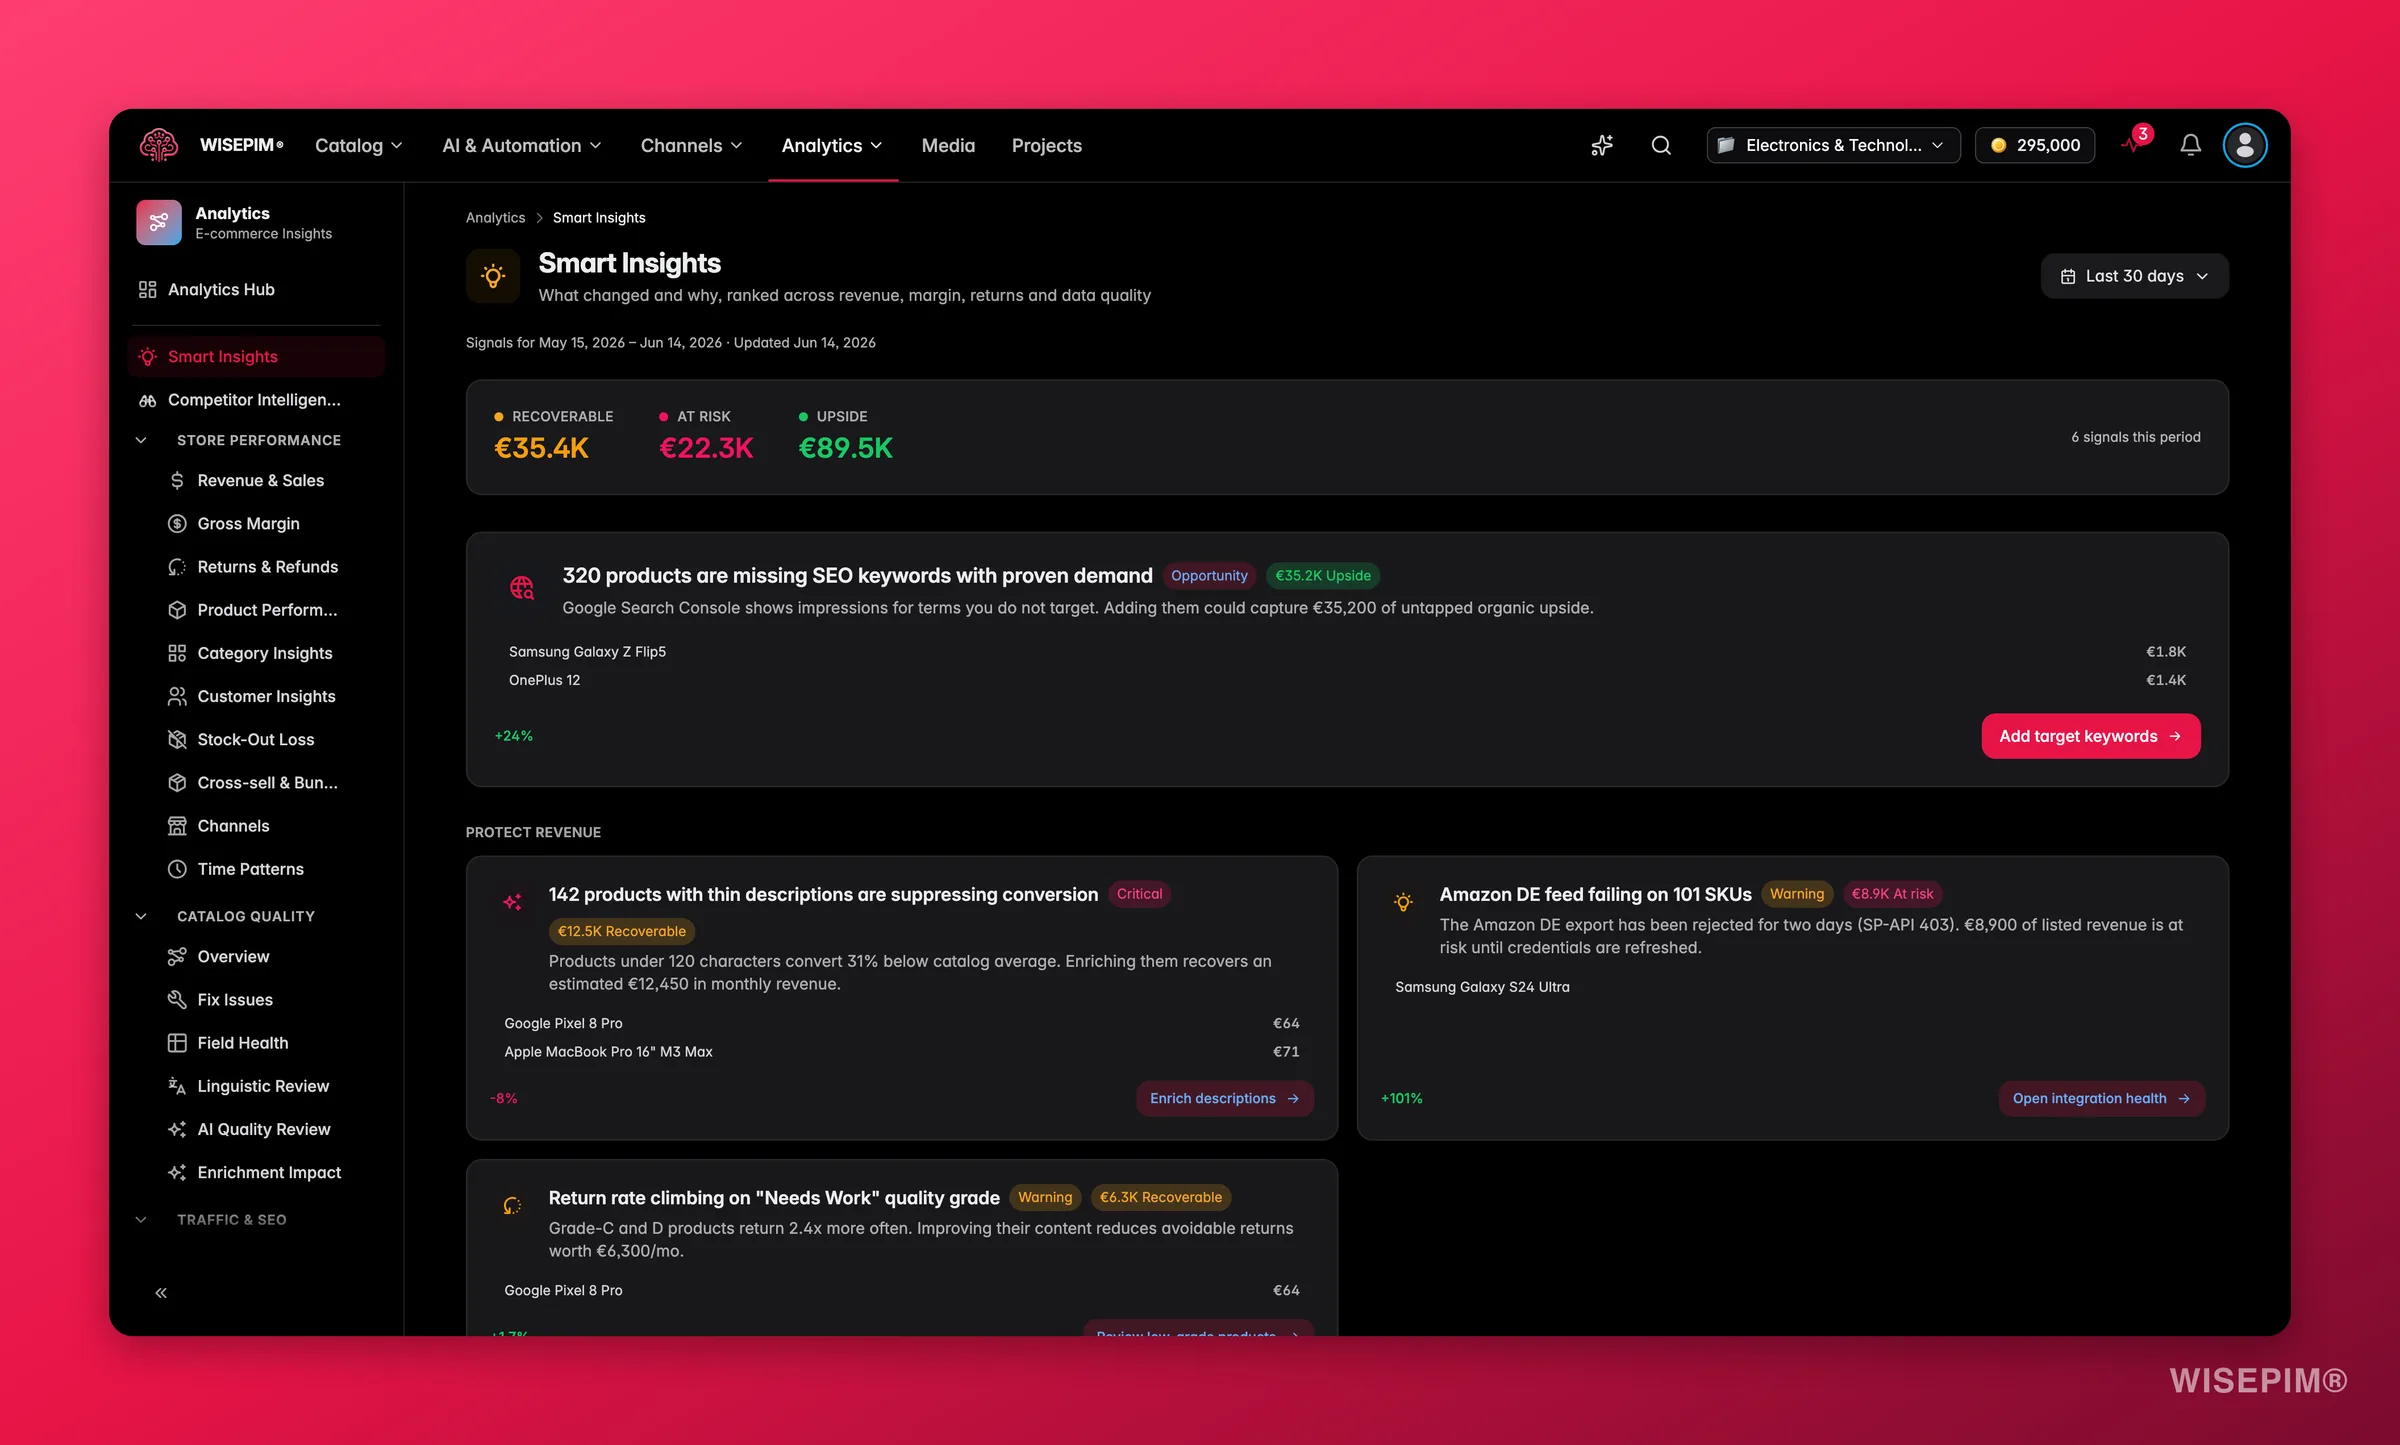Collapse the sidebar with double-chevron icon
This screenshot has height=1445, width=2400.
[161, 1293]
